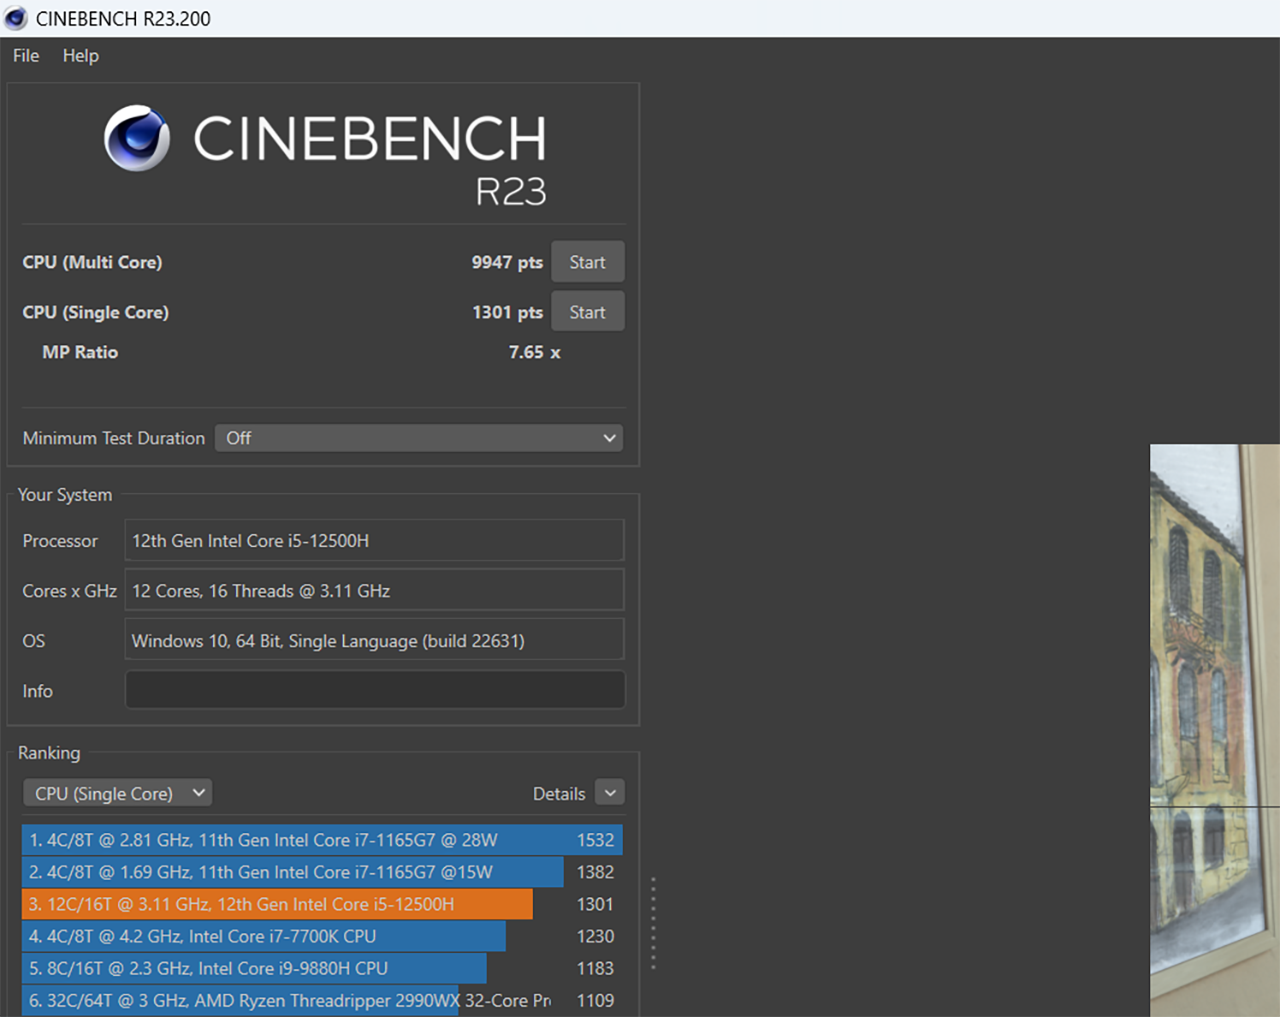Viewport: 1280px width, 1017px height.
Task: Click the OS field value
Action: click(x=375, y=640)
